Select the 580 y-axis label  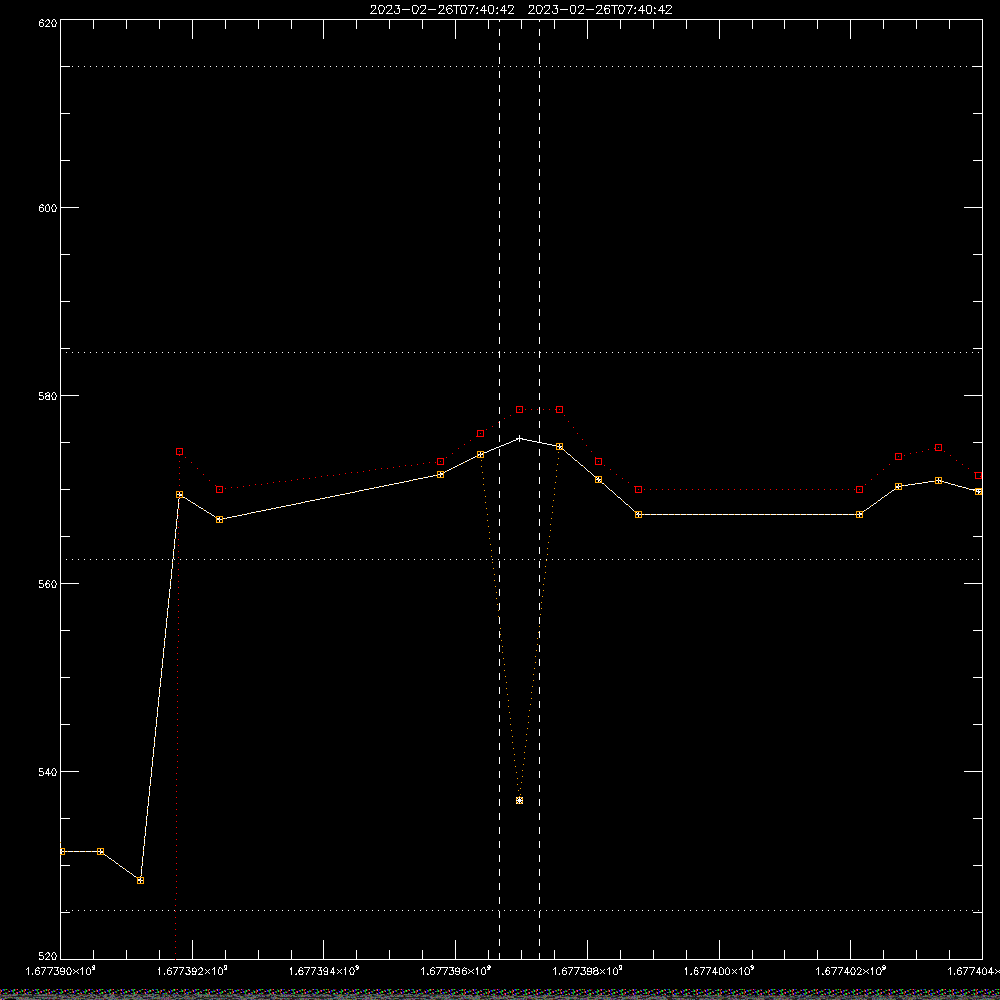click(x=48, y=395)
